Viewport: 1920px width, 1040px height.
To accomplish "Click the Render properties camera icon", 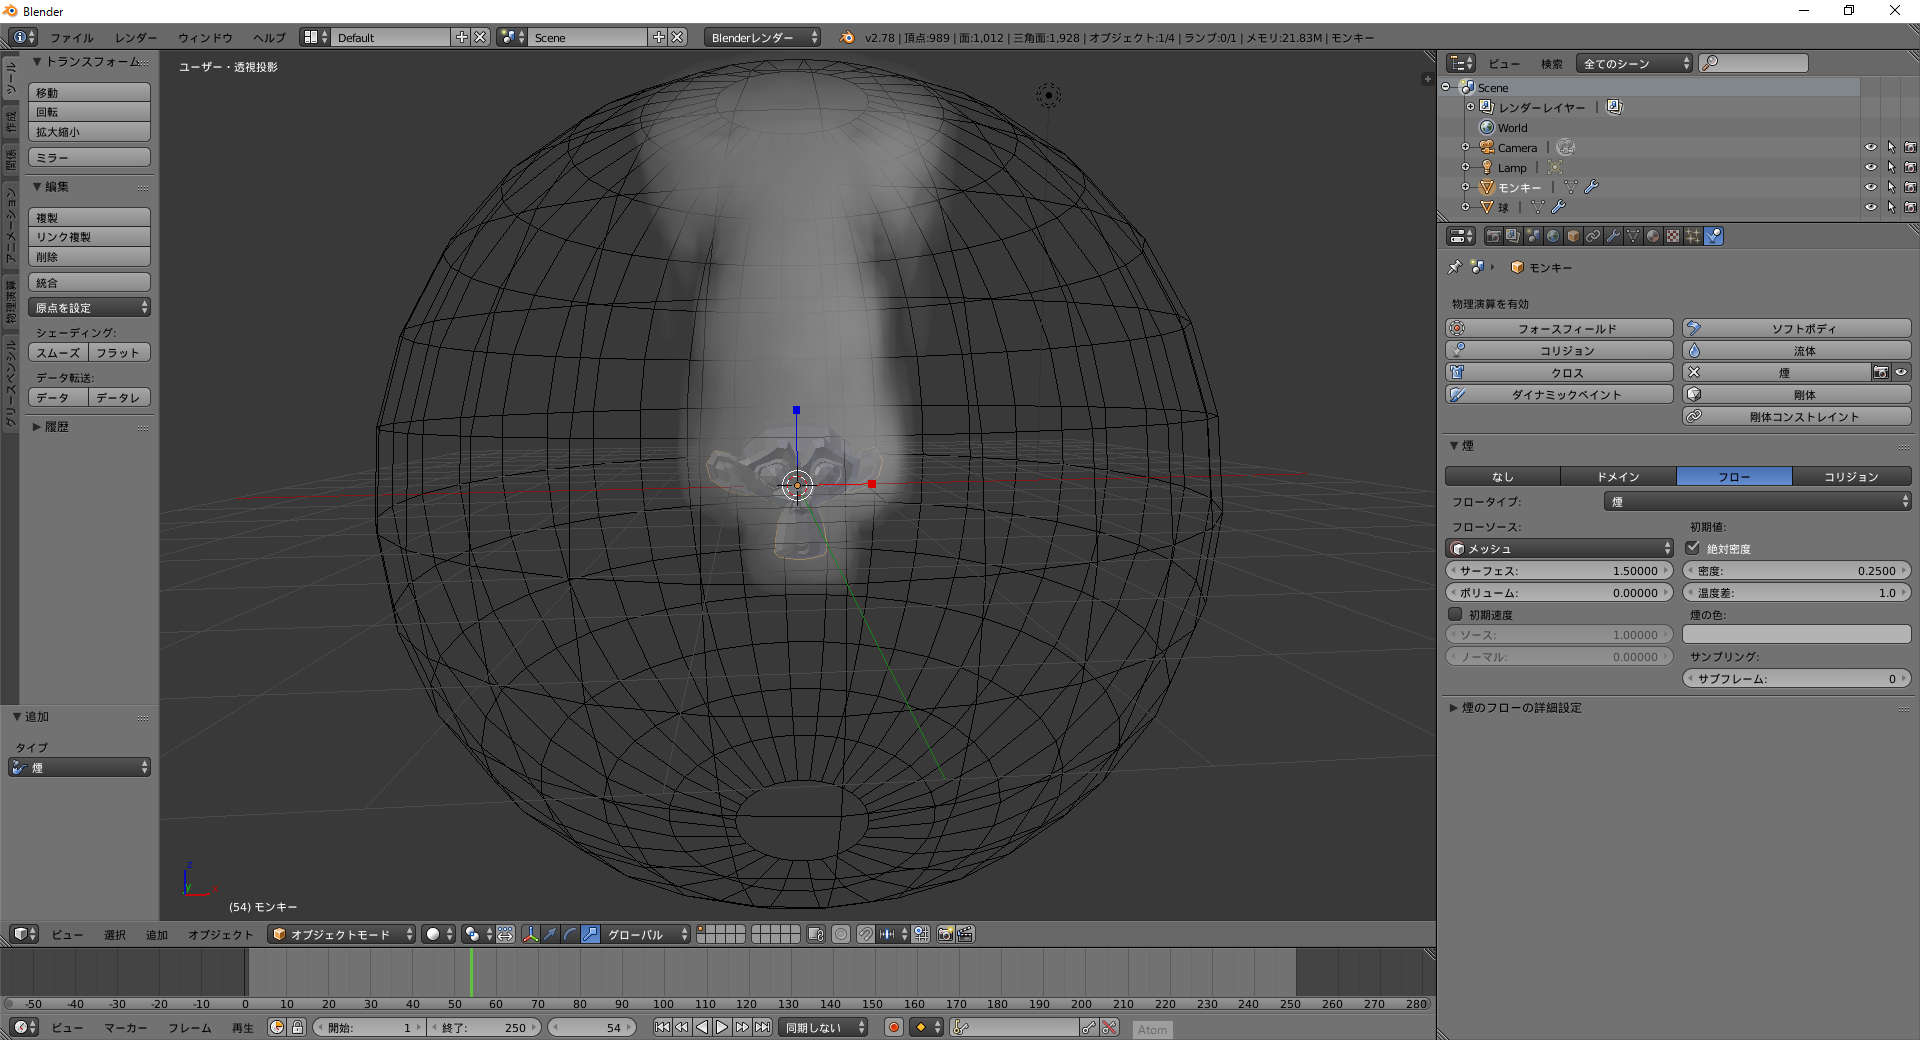I will (x=1493, y=236).
